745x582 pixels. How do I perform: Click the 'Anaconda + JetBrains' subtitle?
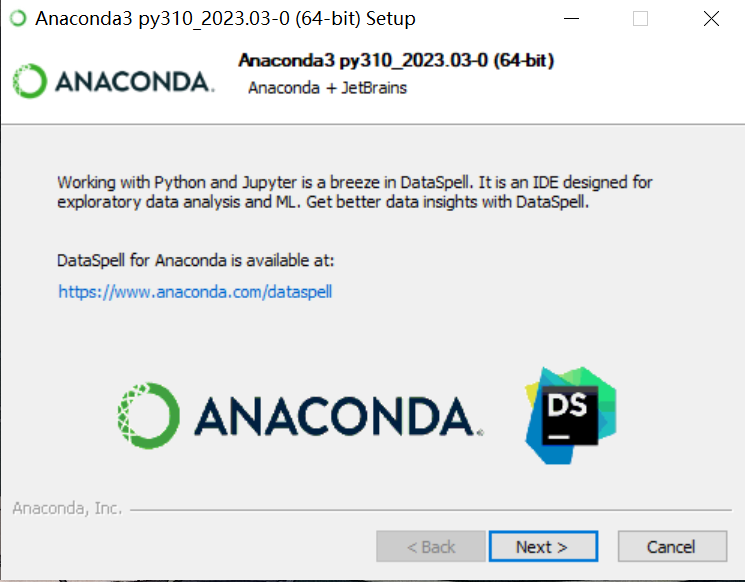click(327, 88)
